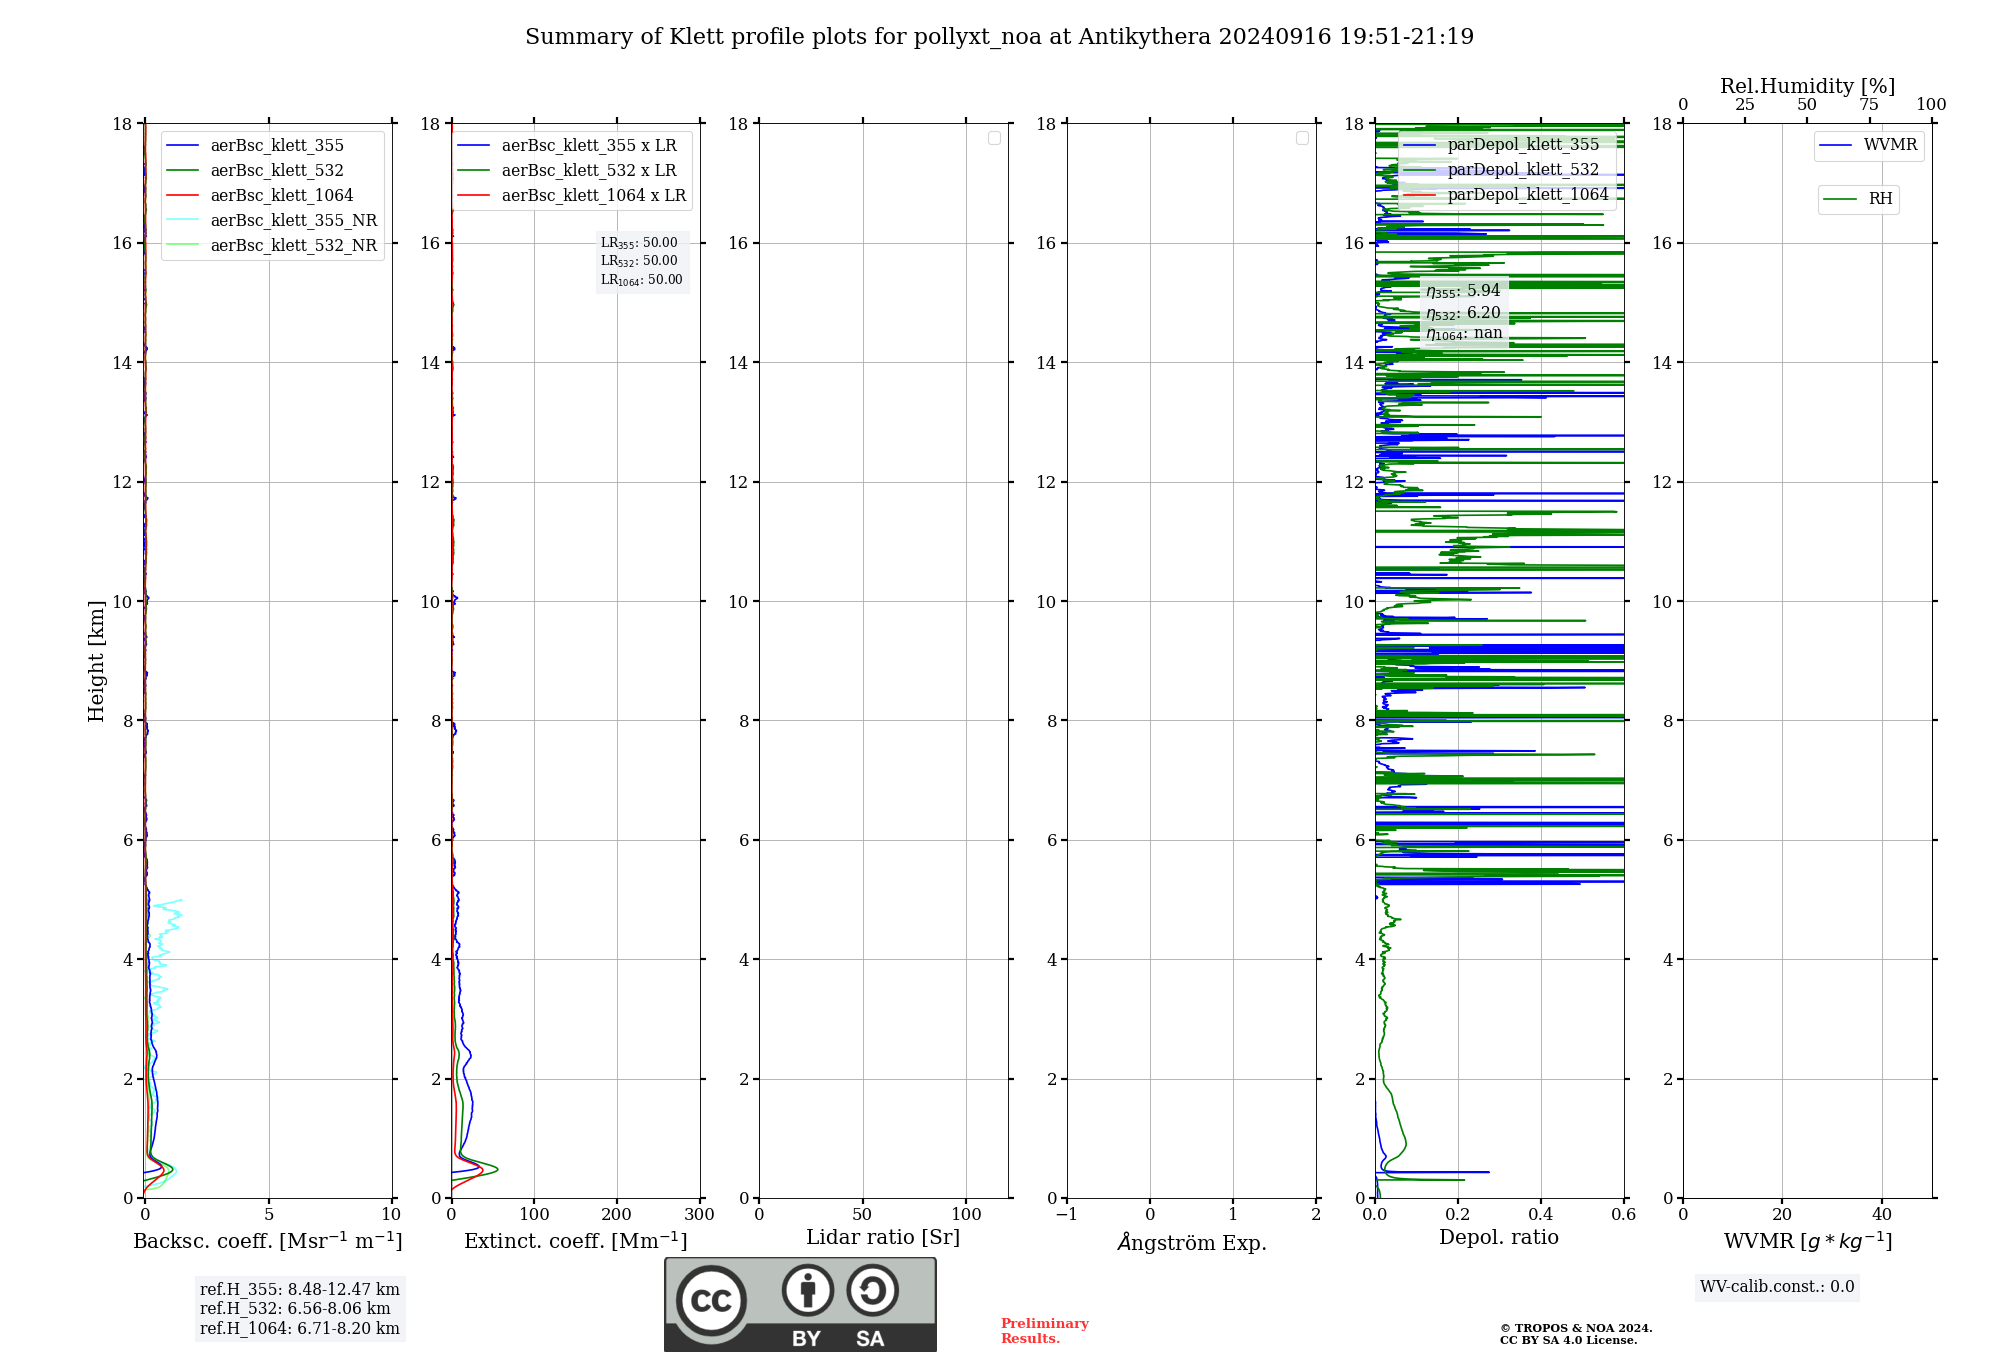This screenshot has width=2000, height=1360.
Task: Click the ref.H_355: 8.48-12.47 km text
Action: [299, 1290]
